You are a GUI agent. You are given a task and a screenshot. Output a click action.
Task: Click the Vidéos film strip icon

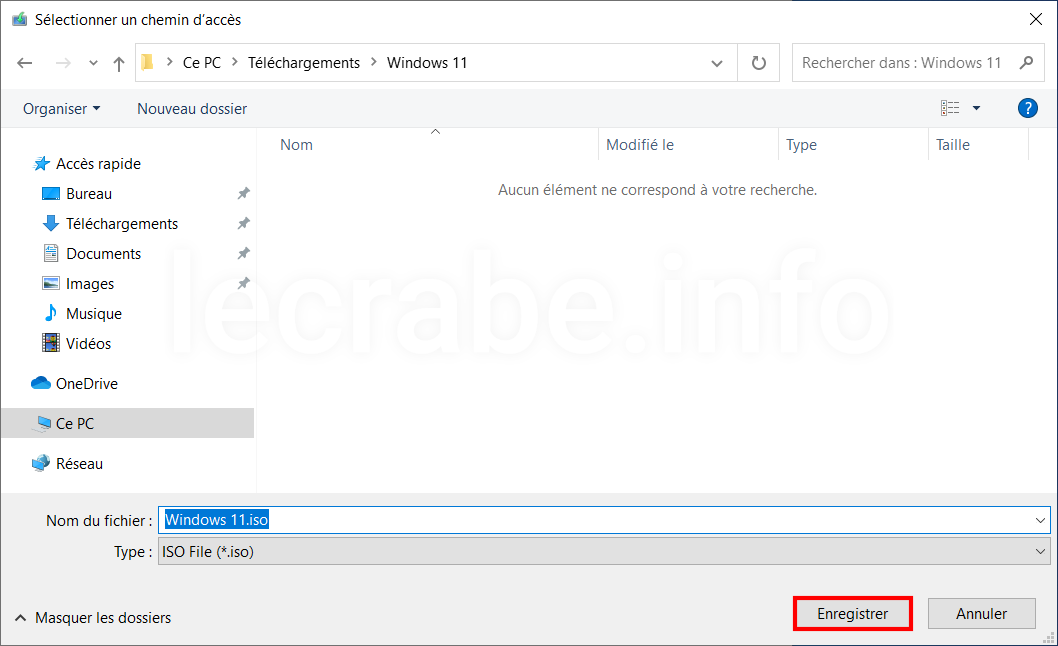(x=51, y=343)
